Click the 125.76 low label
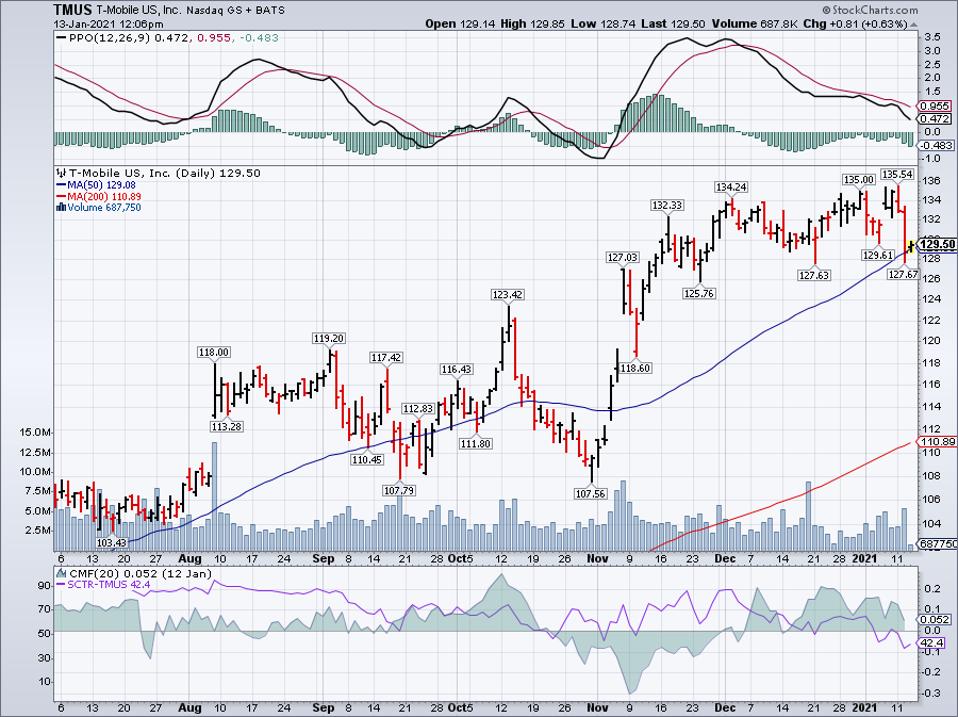958x717 pixels. tap(699, 294)
